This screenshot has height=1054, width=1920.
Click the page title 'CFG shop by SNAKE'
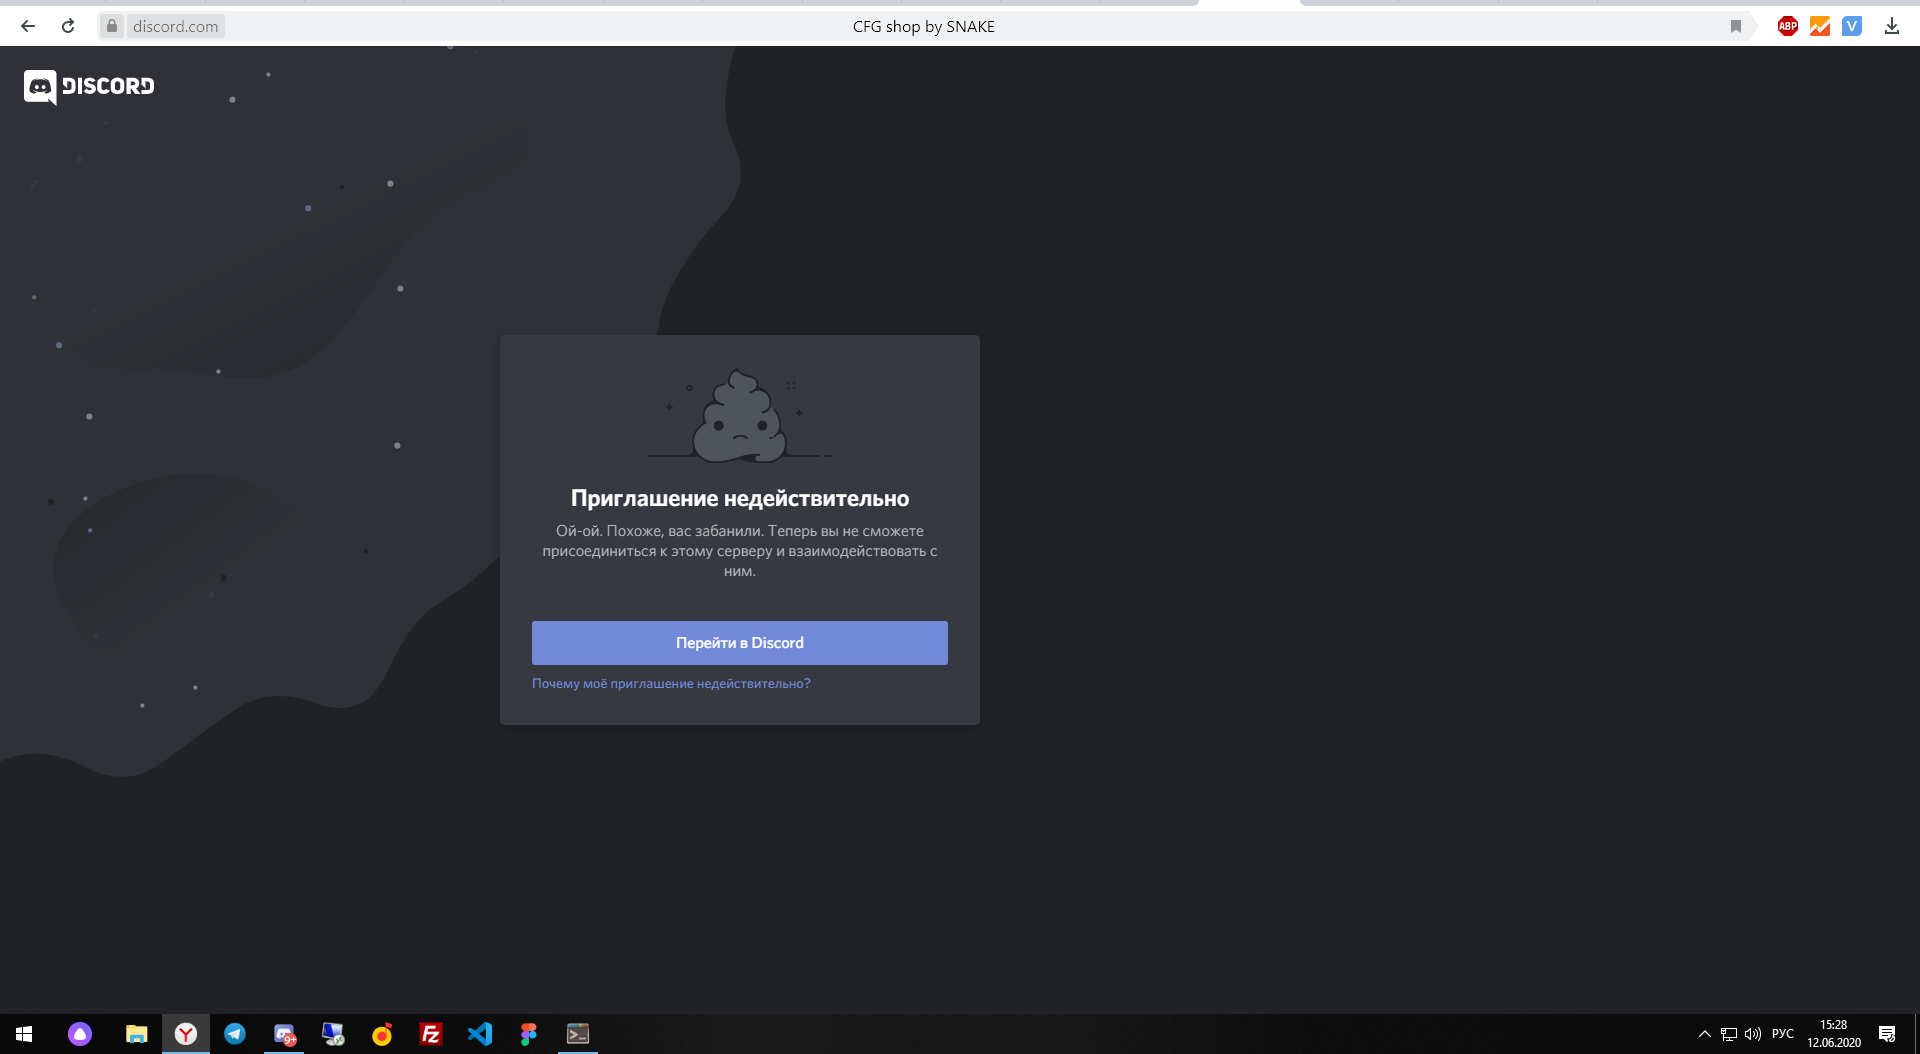pyautogui.click(x=924, y=26)
